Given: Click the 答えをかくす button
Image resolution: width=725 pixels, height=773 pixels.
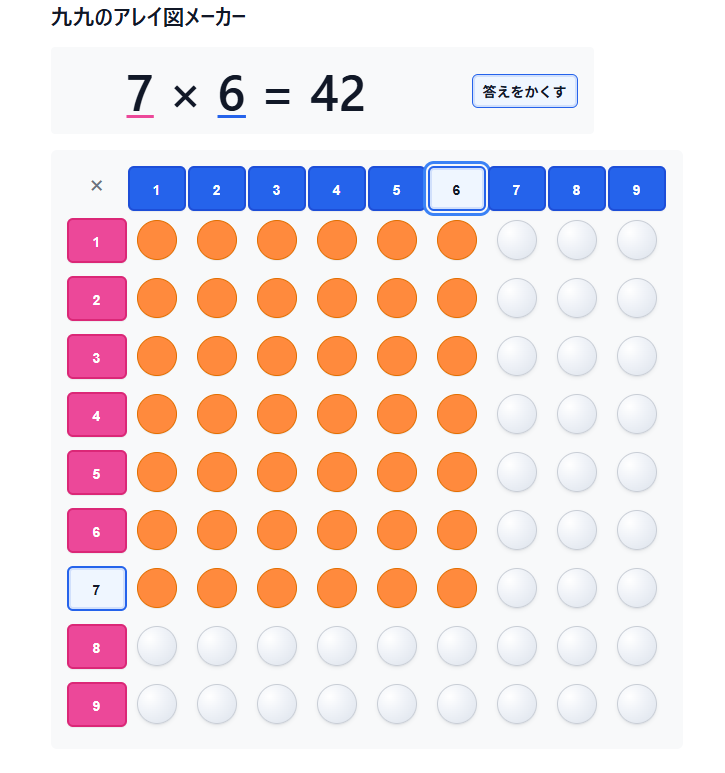Looking at the screenshot, I should tap(524, 91).
